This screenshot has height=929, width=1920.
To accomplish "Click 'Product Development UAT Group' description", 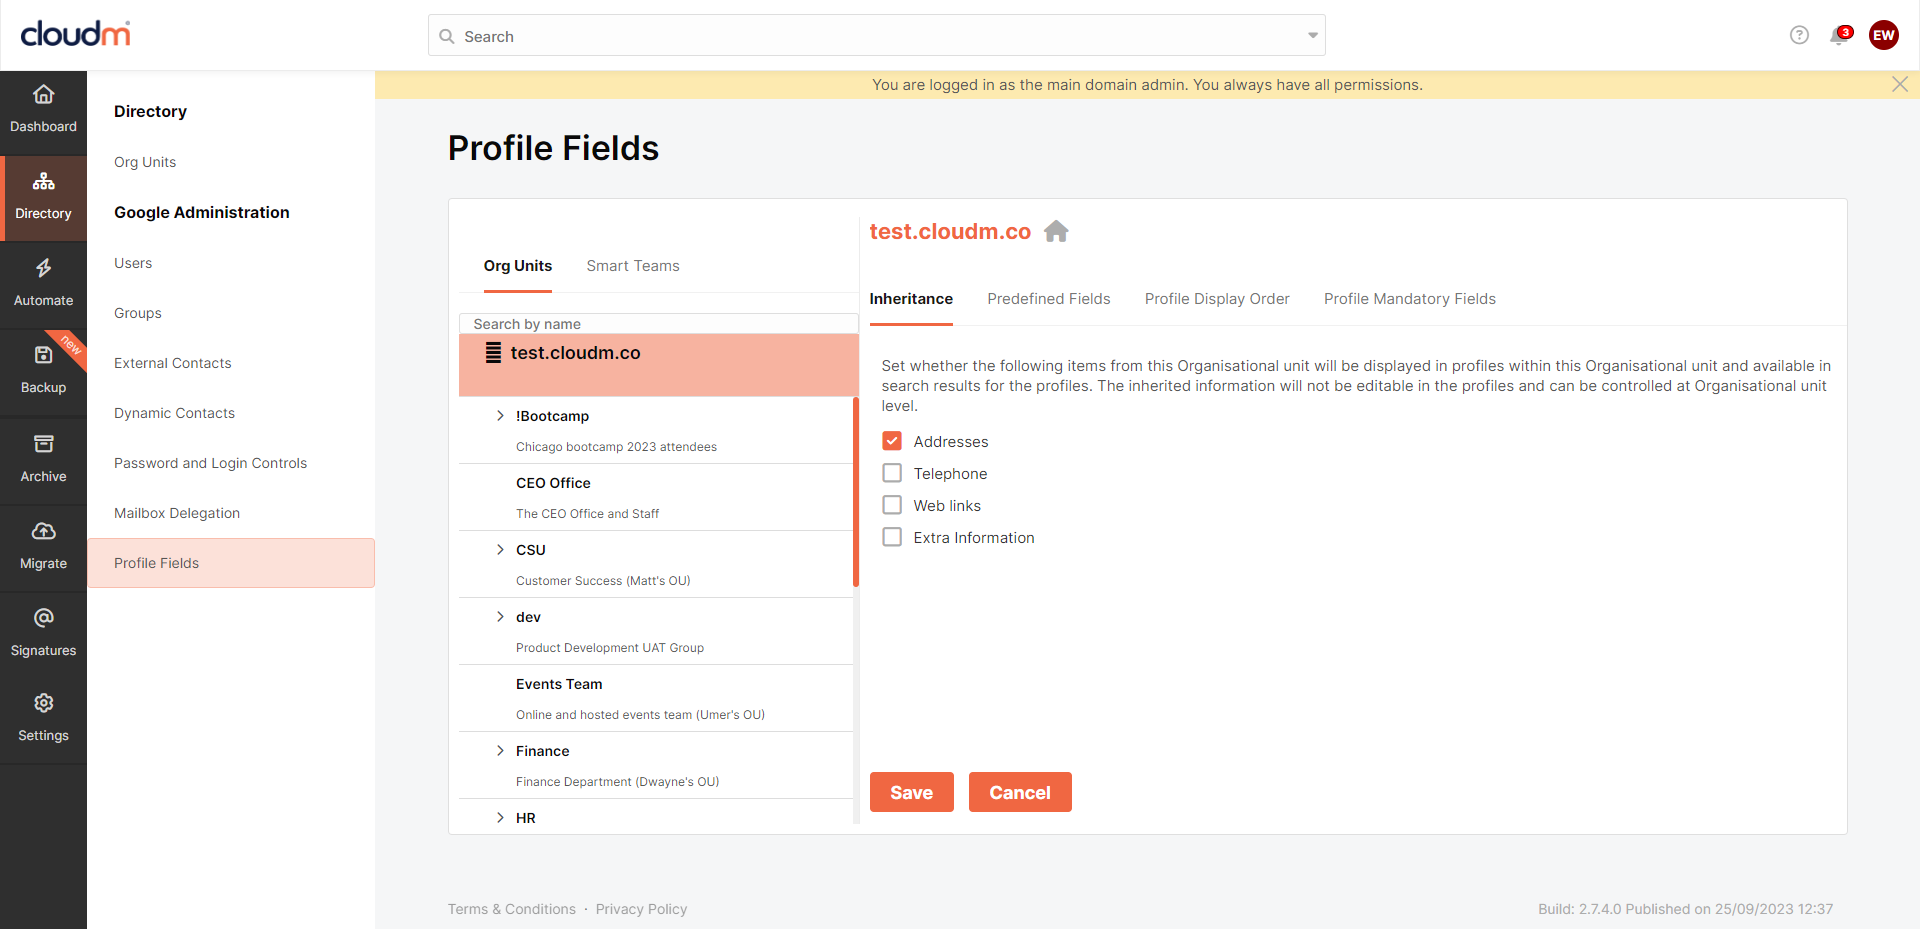I will click(610, 648).
